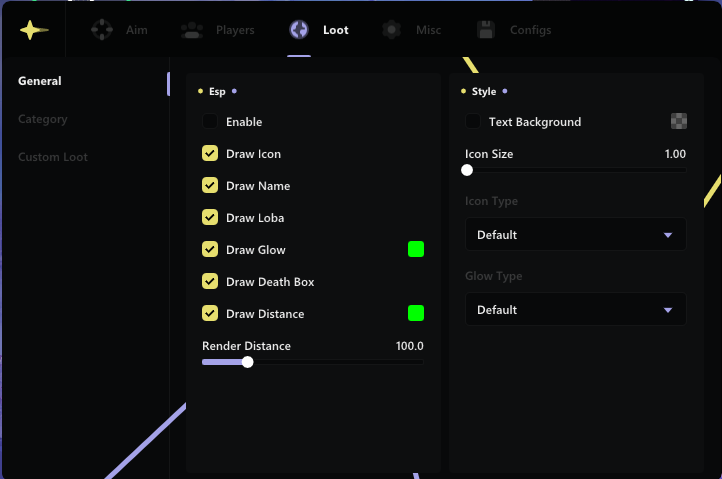This screenshot has height=479, width=722.
Task: Click the Players group icon
Action: coord(192,30)
